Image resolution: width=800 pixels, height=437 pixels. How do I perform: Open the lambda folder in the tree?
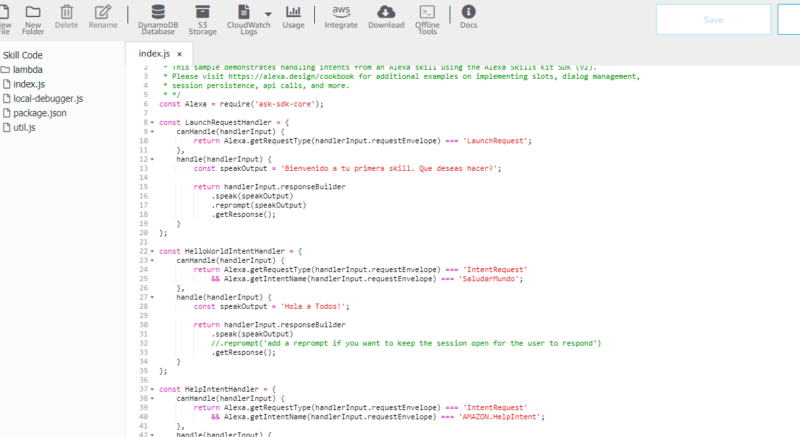(26, 70)
